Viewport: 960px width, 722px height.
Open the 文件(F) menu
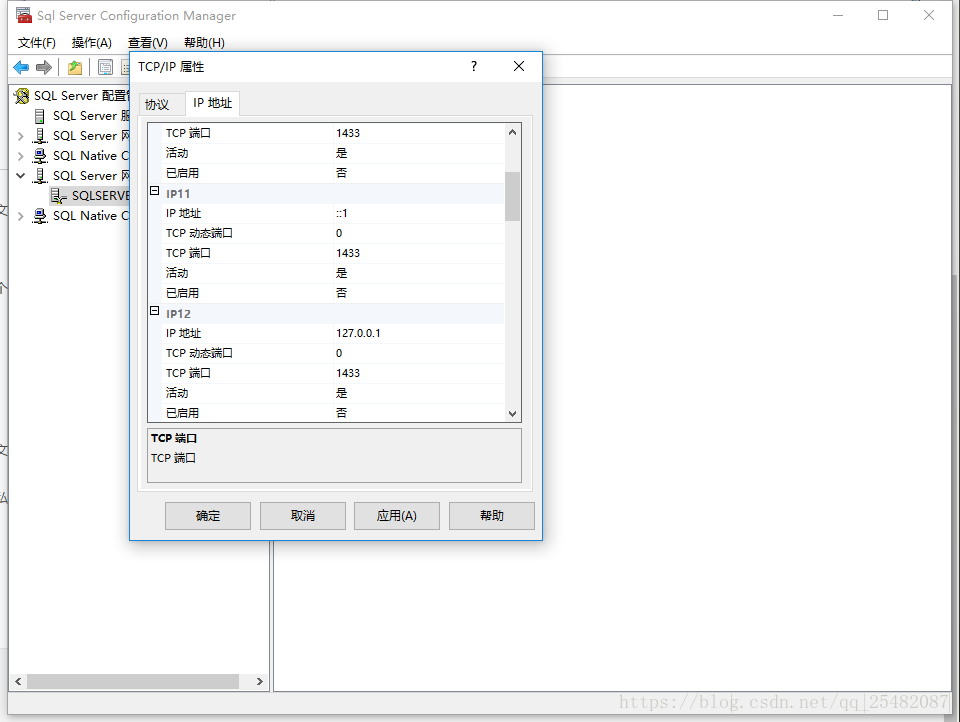[x=37, y=42]
